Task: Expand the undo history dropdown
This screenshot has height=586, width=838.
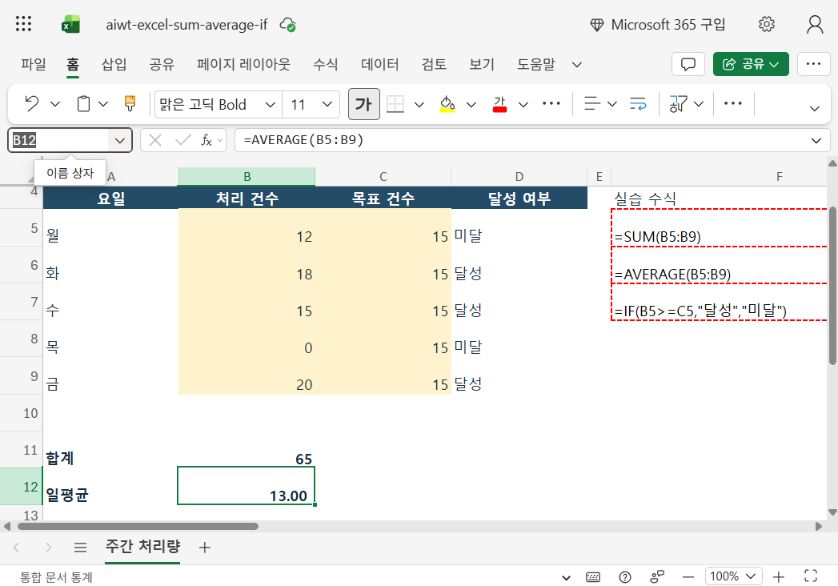Action: tap(55, 104)
